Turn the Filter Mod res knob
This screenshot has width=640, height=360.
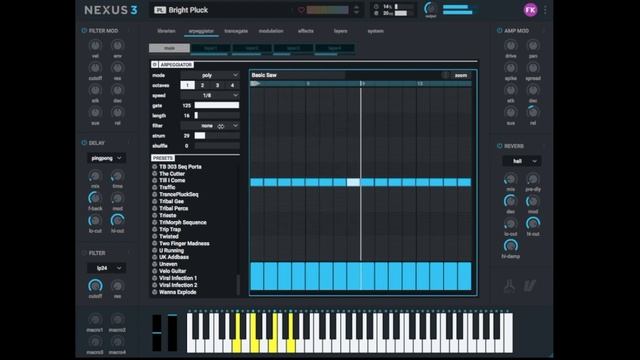[x=118, y=68]
